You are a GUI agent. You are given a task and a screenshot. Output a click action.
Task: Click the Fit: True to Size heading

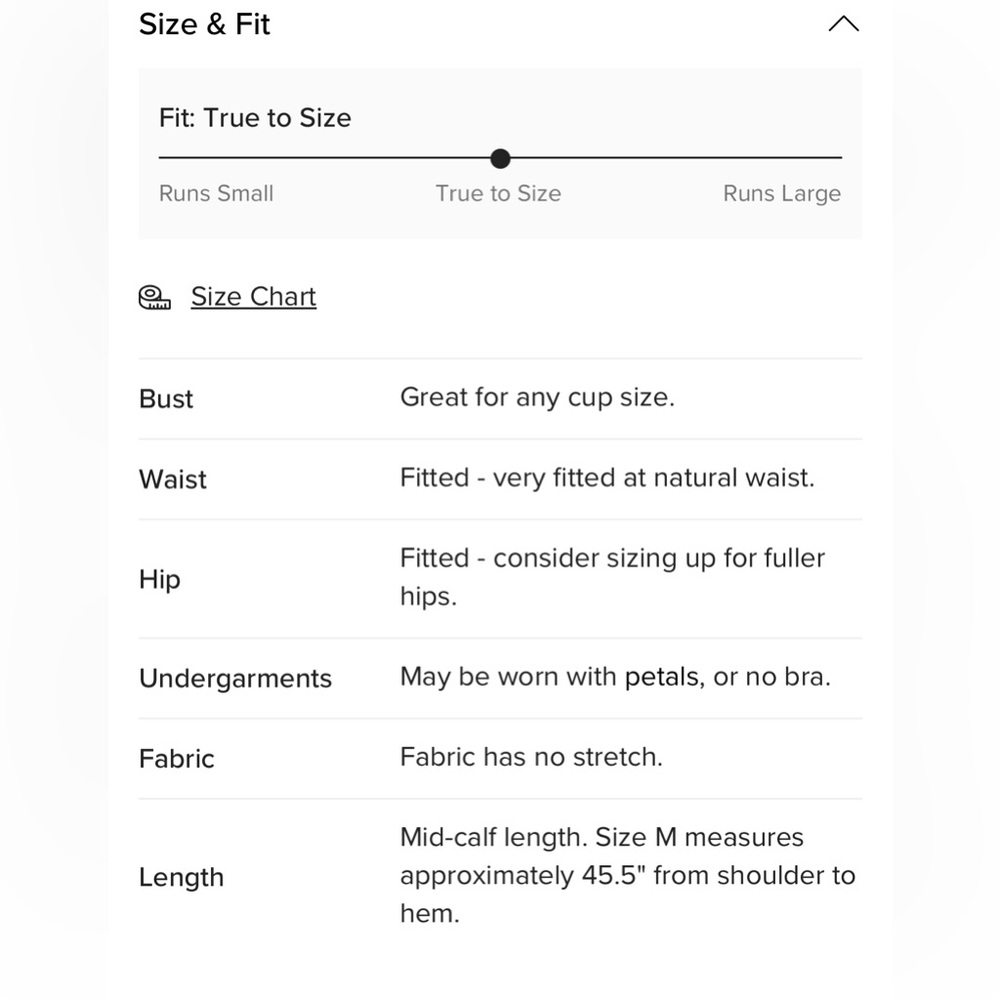click(x=255, y=118)
